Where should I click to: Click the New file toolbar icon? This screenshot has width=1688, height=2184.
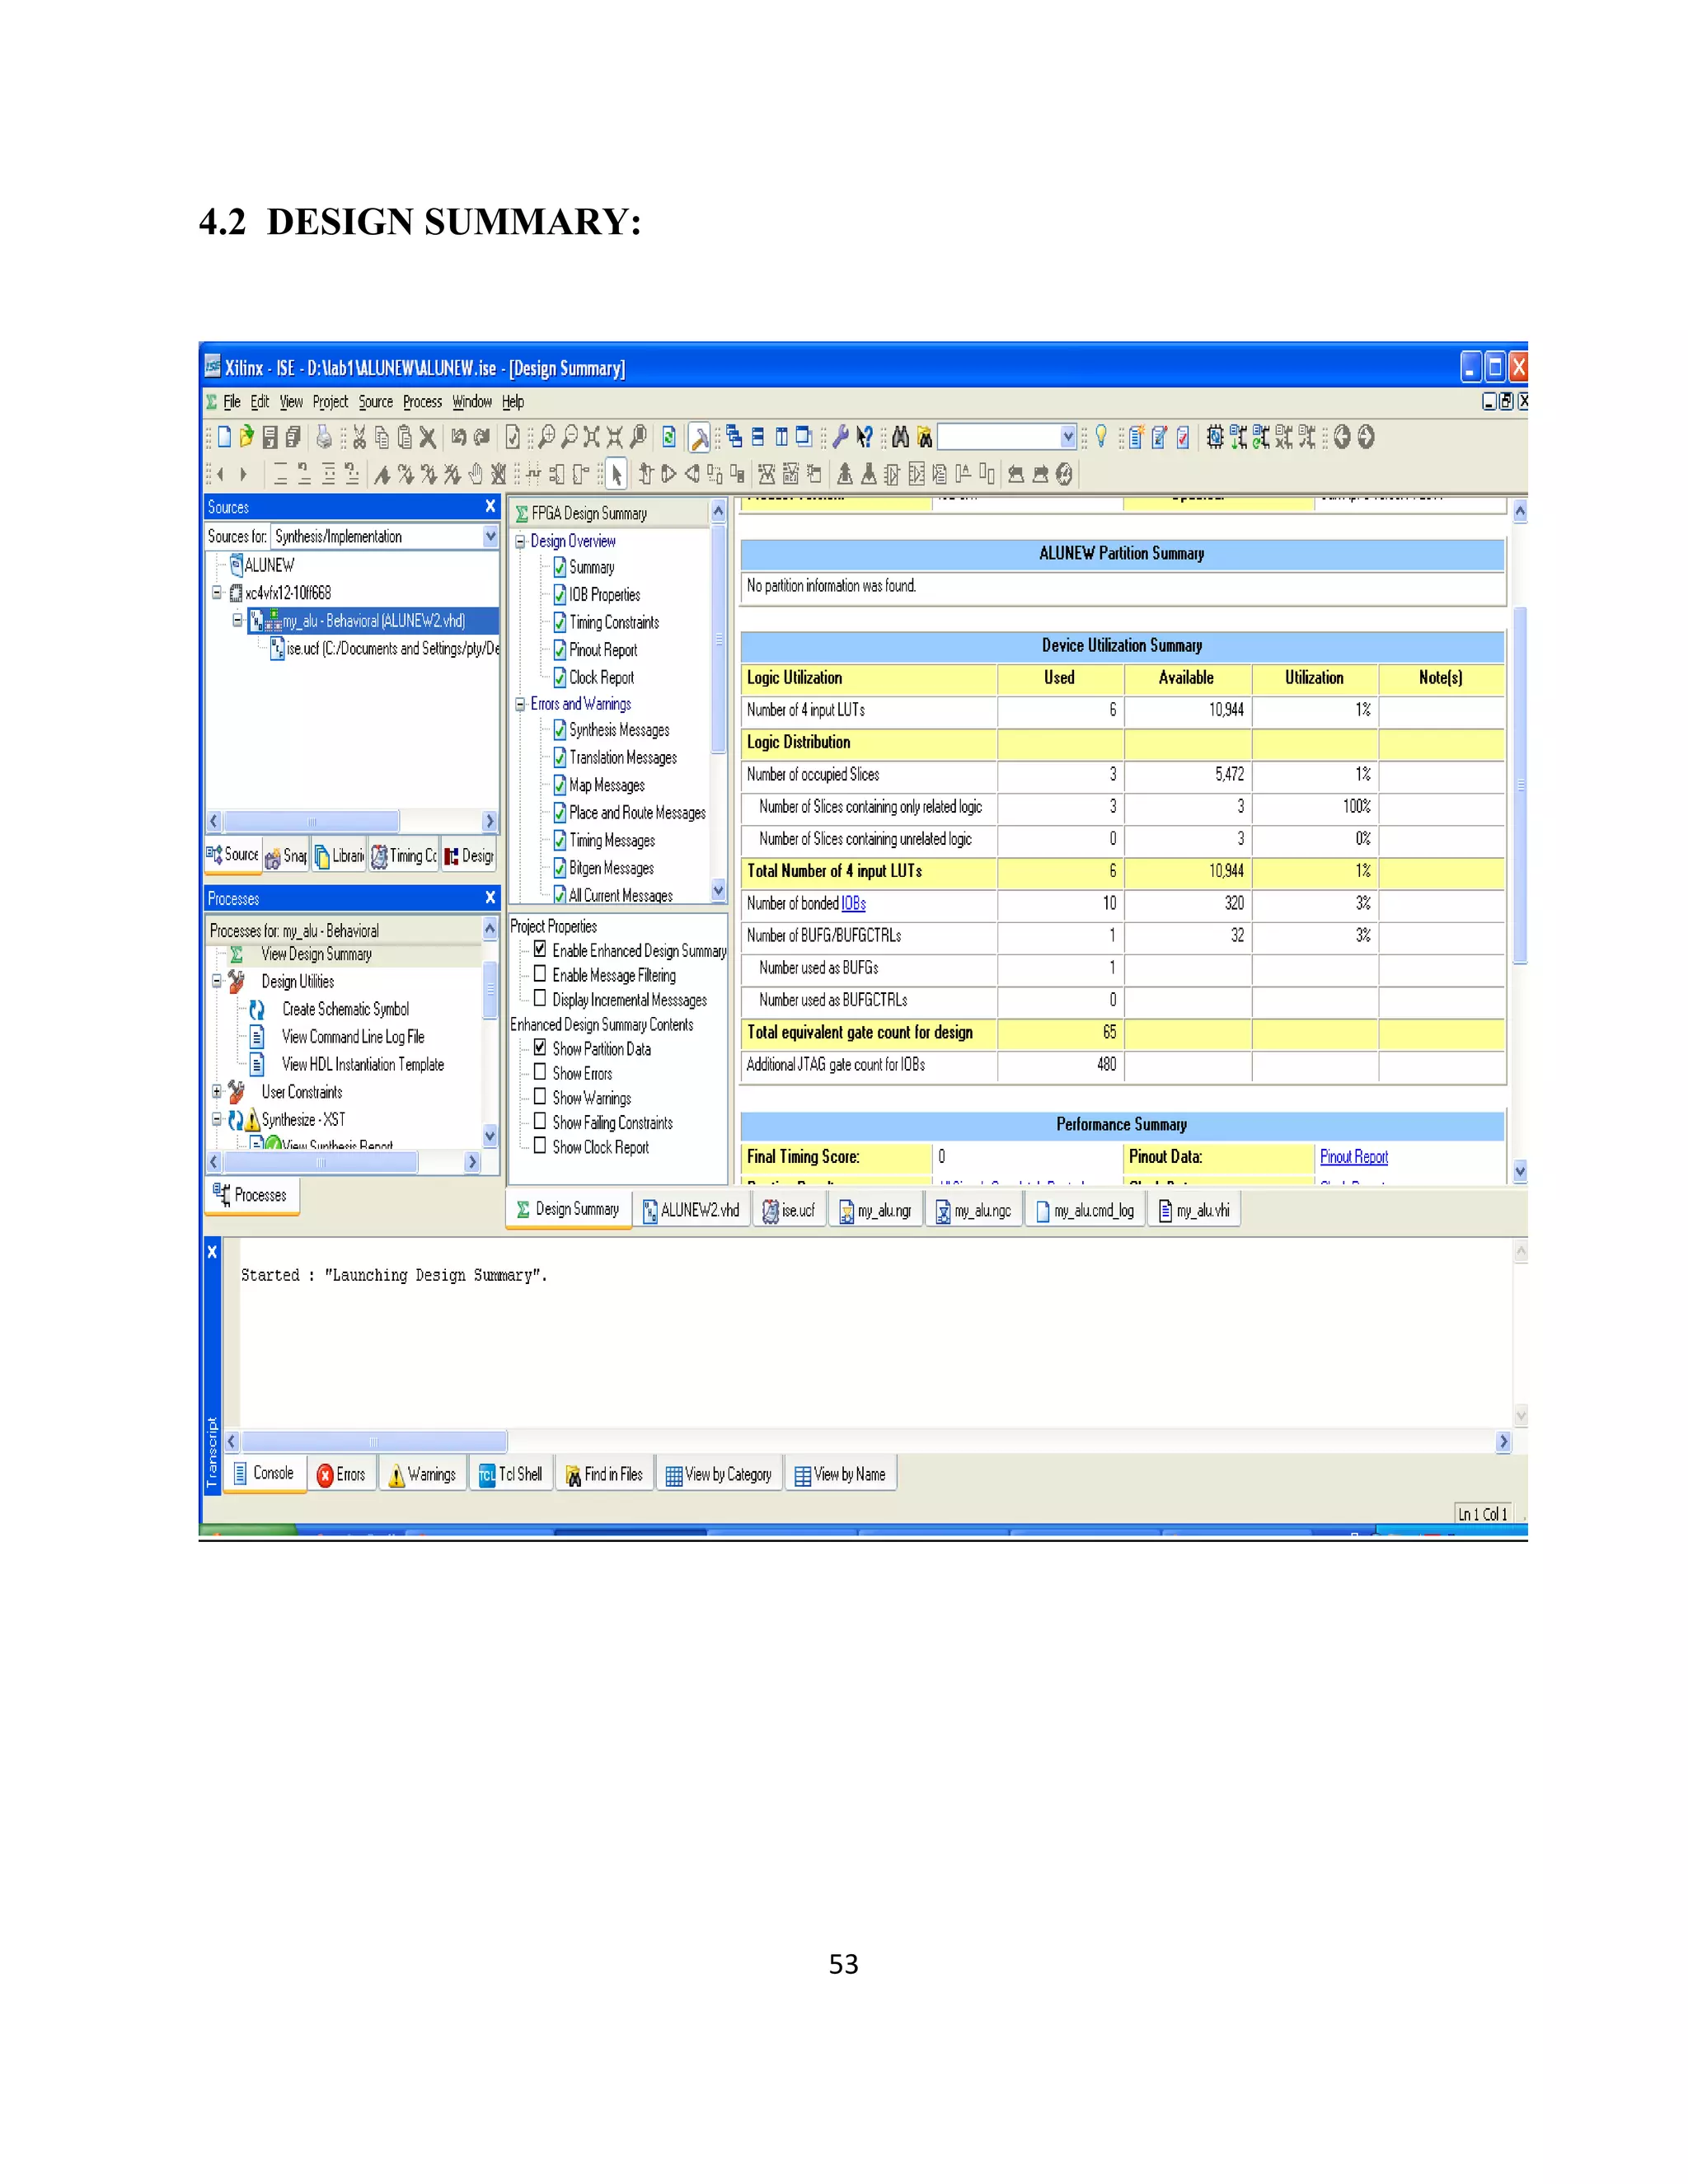click(x=224, y=437)
